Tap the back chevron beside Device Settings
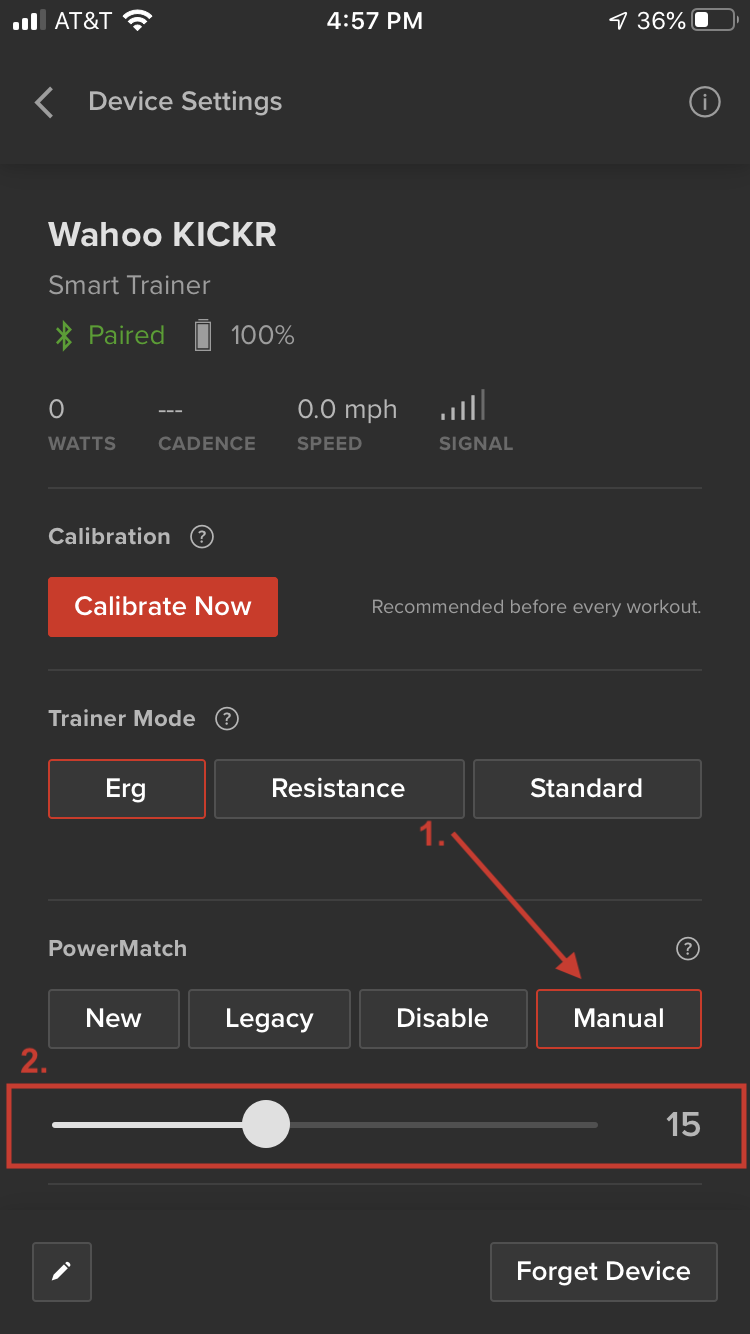The height and width of the screenshot is (1334, 750). [x=43, y=102]
